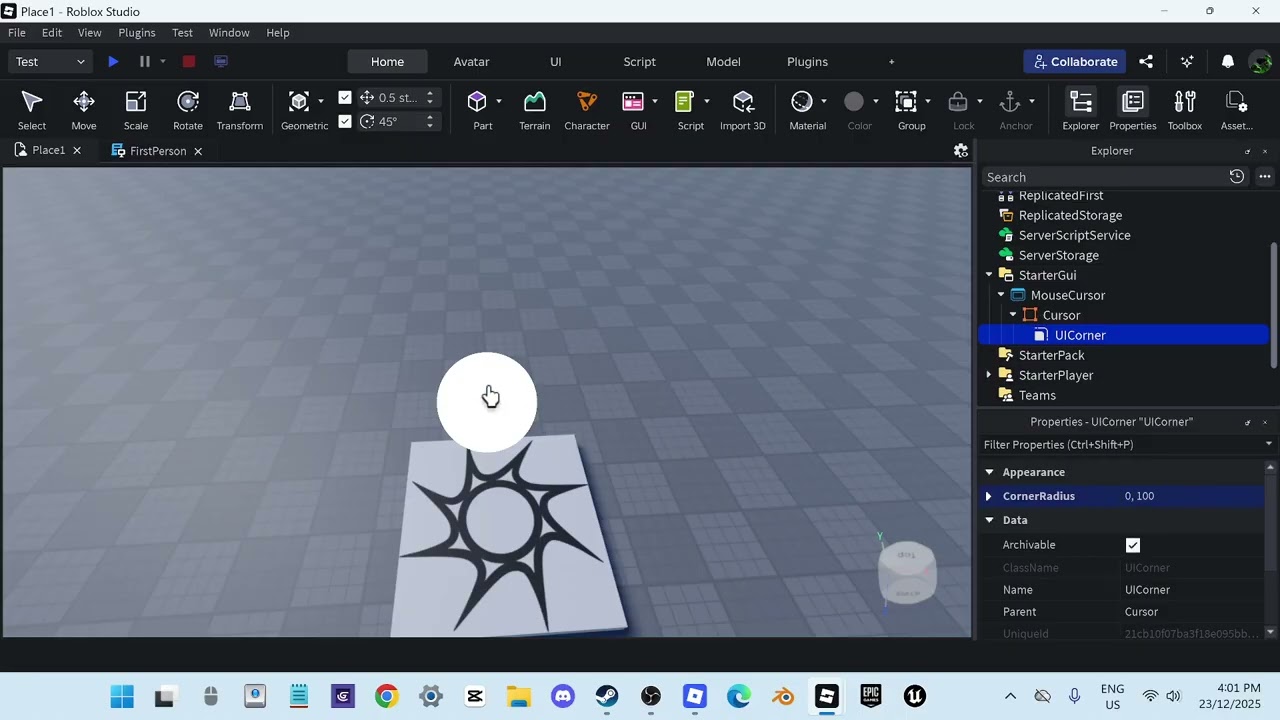Click the Collaborate button
Viewport: 1280px width, 720px height.
tap(1075, 62)
